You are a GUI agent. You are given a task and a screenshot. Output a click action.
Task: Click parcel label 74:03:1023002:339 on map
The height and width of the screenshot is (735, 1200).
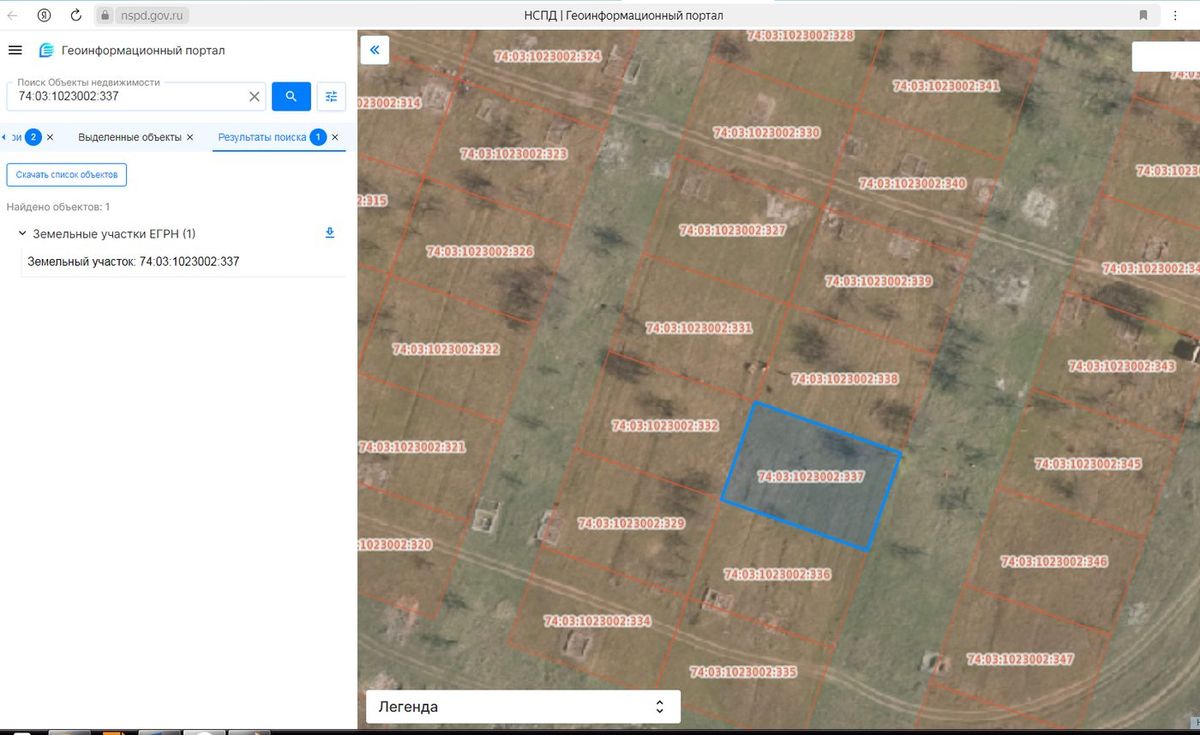click(x=878, y=281)
